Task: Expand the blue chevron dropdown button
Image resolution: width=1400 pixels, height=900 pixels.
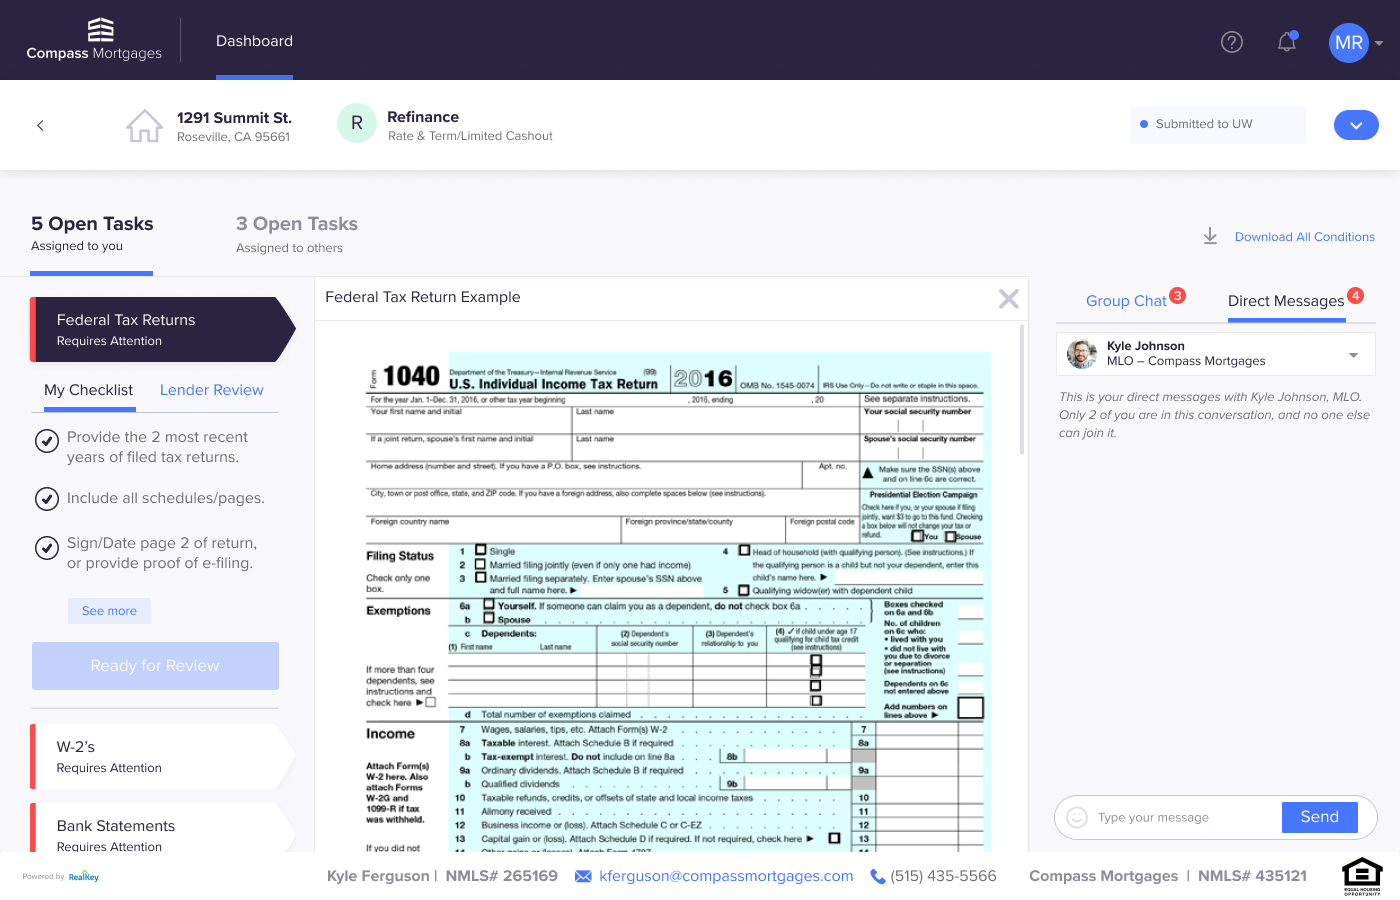Action: coord(1356,125)
